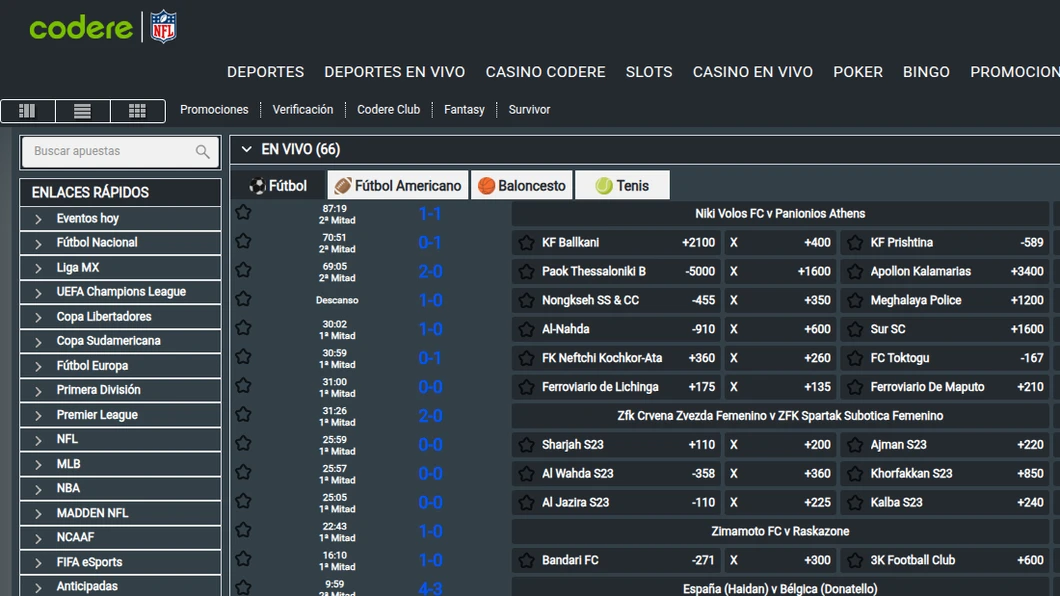Open CASINO CODERE menu
The height and width of the screenshot is (596, 1060).
pyautogui.click(x=546, y=72)
